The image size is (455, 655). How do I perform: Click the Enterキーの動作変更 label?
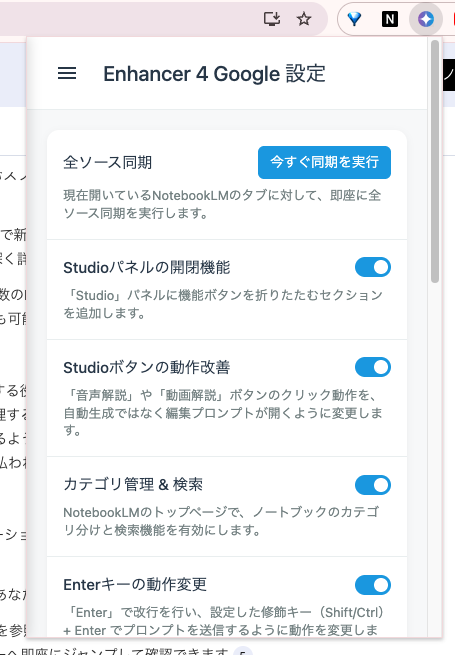(135, 584)
